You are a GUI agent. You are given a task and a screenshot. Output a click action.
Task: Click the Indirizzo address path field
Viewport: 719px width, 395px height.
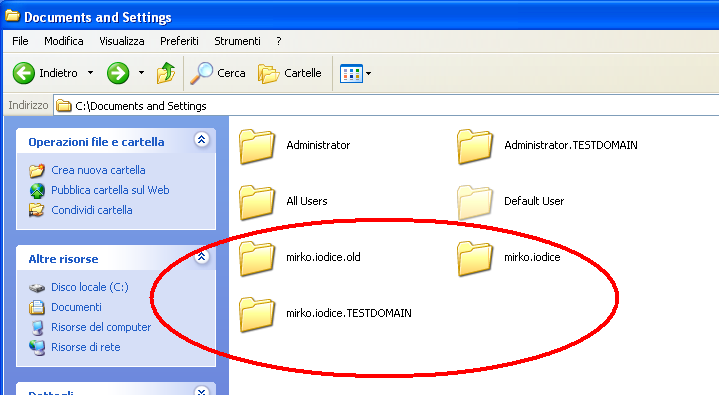point(386,106)
